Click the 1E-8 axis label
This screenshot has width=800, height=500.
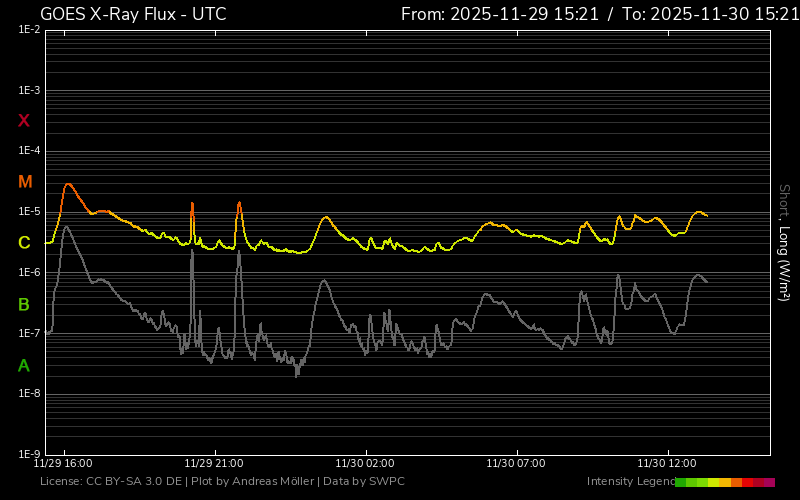29,393
